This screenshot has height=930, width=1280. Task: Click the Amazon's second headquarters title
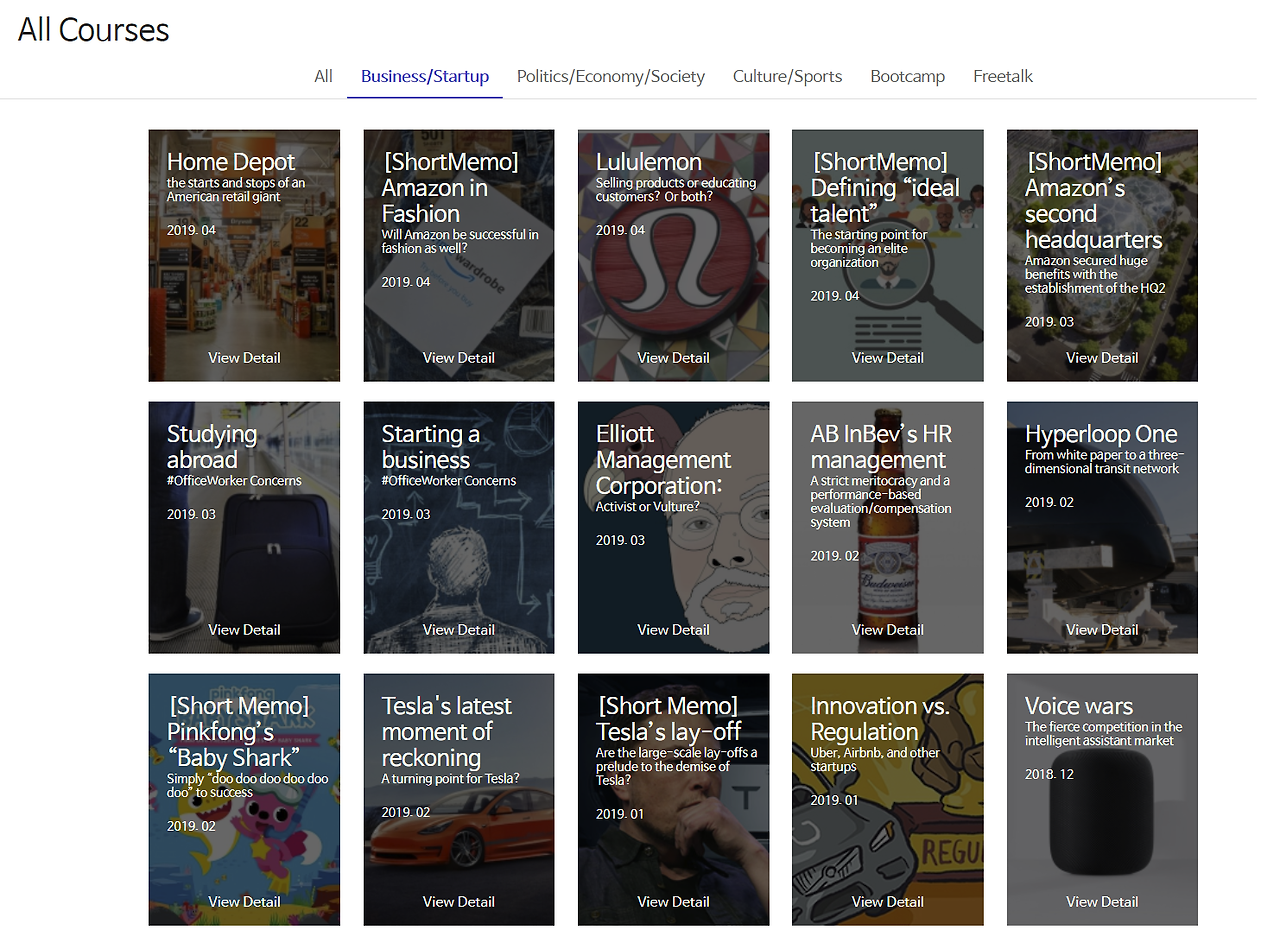coord(1094,201)
